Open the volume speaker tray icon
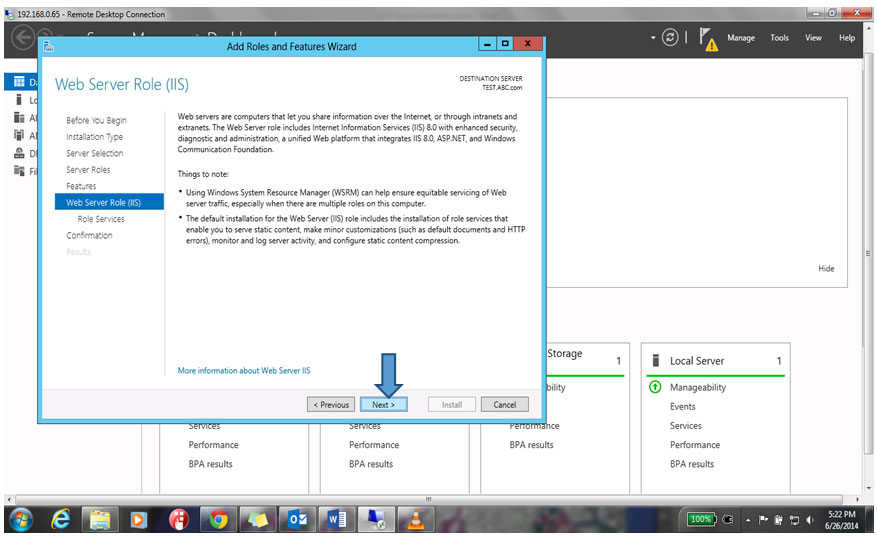The image size is (877, 539). [x=810, y=520]
